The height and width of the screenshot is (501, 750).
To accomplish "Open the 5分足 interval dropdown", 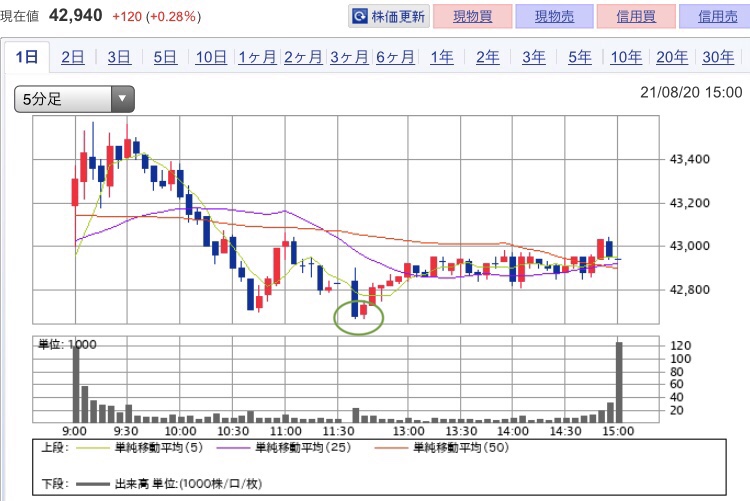I will (74, 99).
